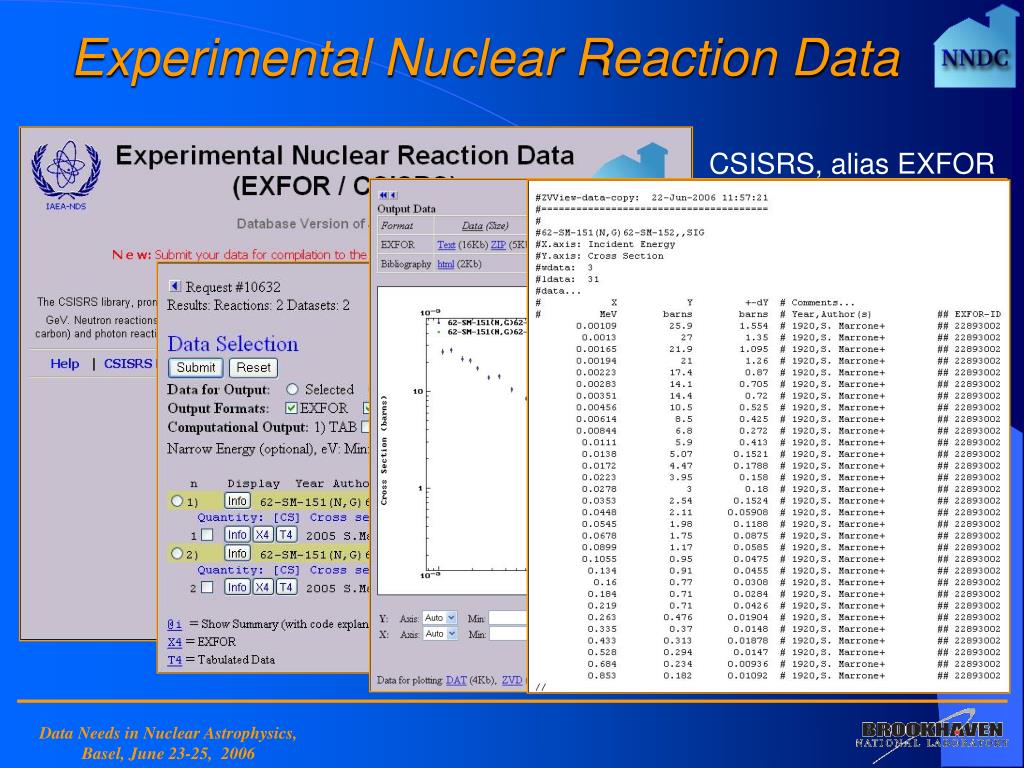
Task: Select the radio button for reaction 1)
Action: [x=176, y=501]
